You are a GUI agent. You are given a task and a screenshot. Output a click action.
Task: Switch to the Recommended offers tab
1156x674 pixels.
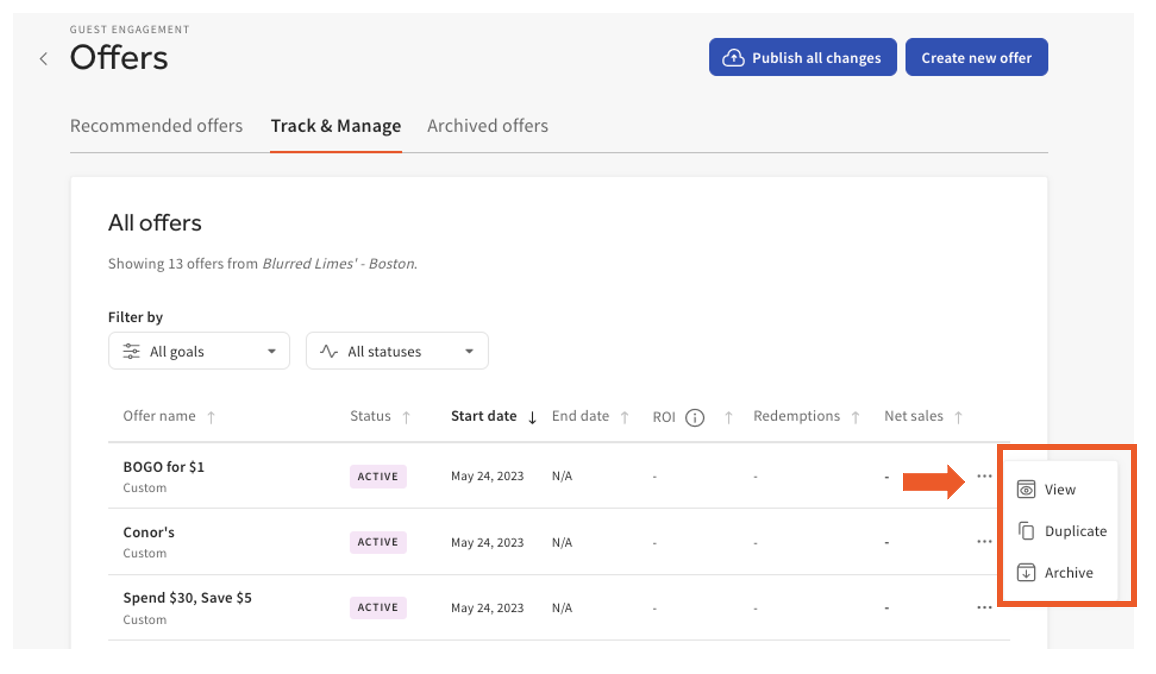point(156,125)
